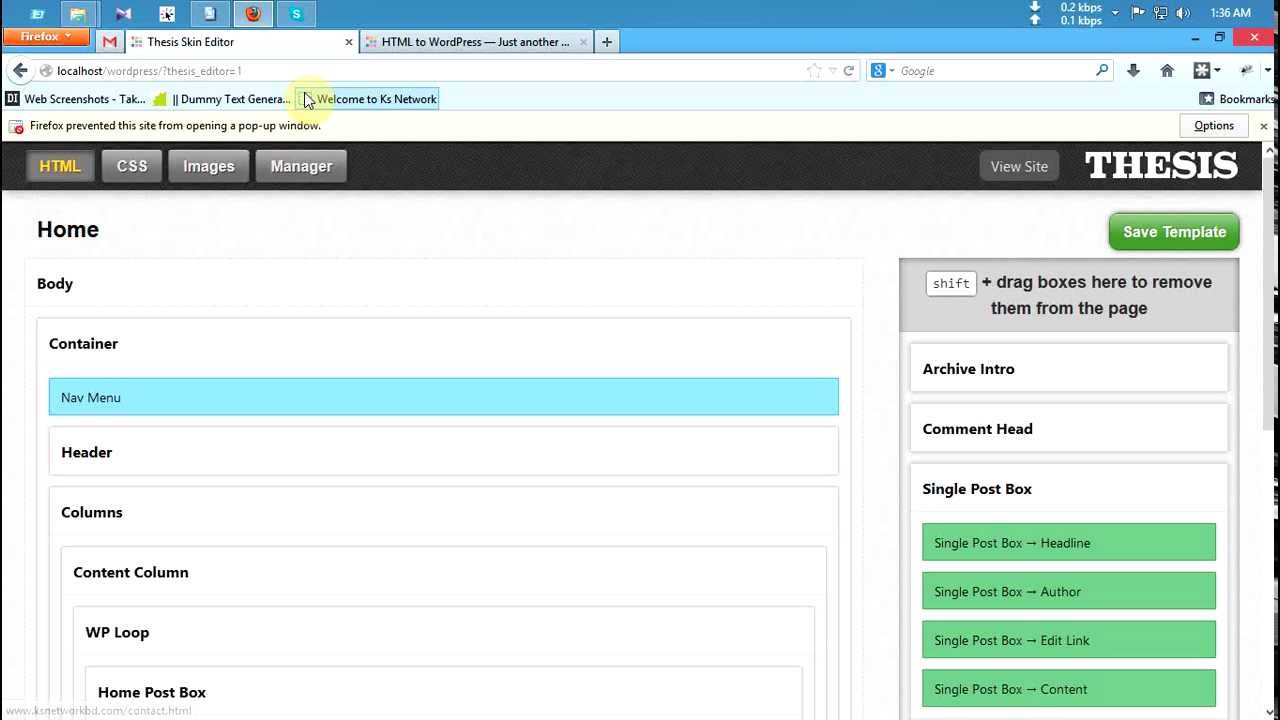Select the Content Column box
The height and width of the screenshot is (720, 1280).
click(x=131, y=572)
